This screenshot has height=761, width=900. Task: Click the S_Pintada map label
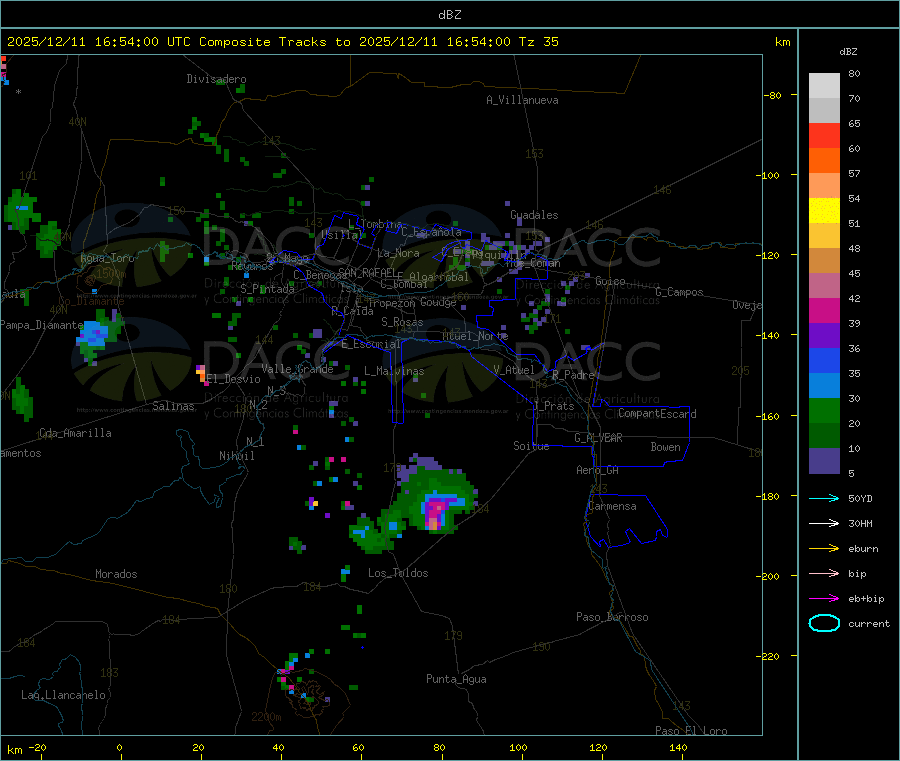267,289
